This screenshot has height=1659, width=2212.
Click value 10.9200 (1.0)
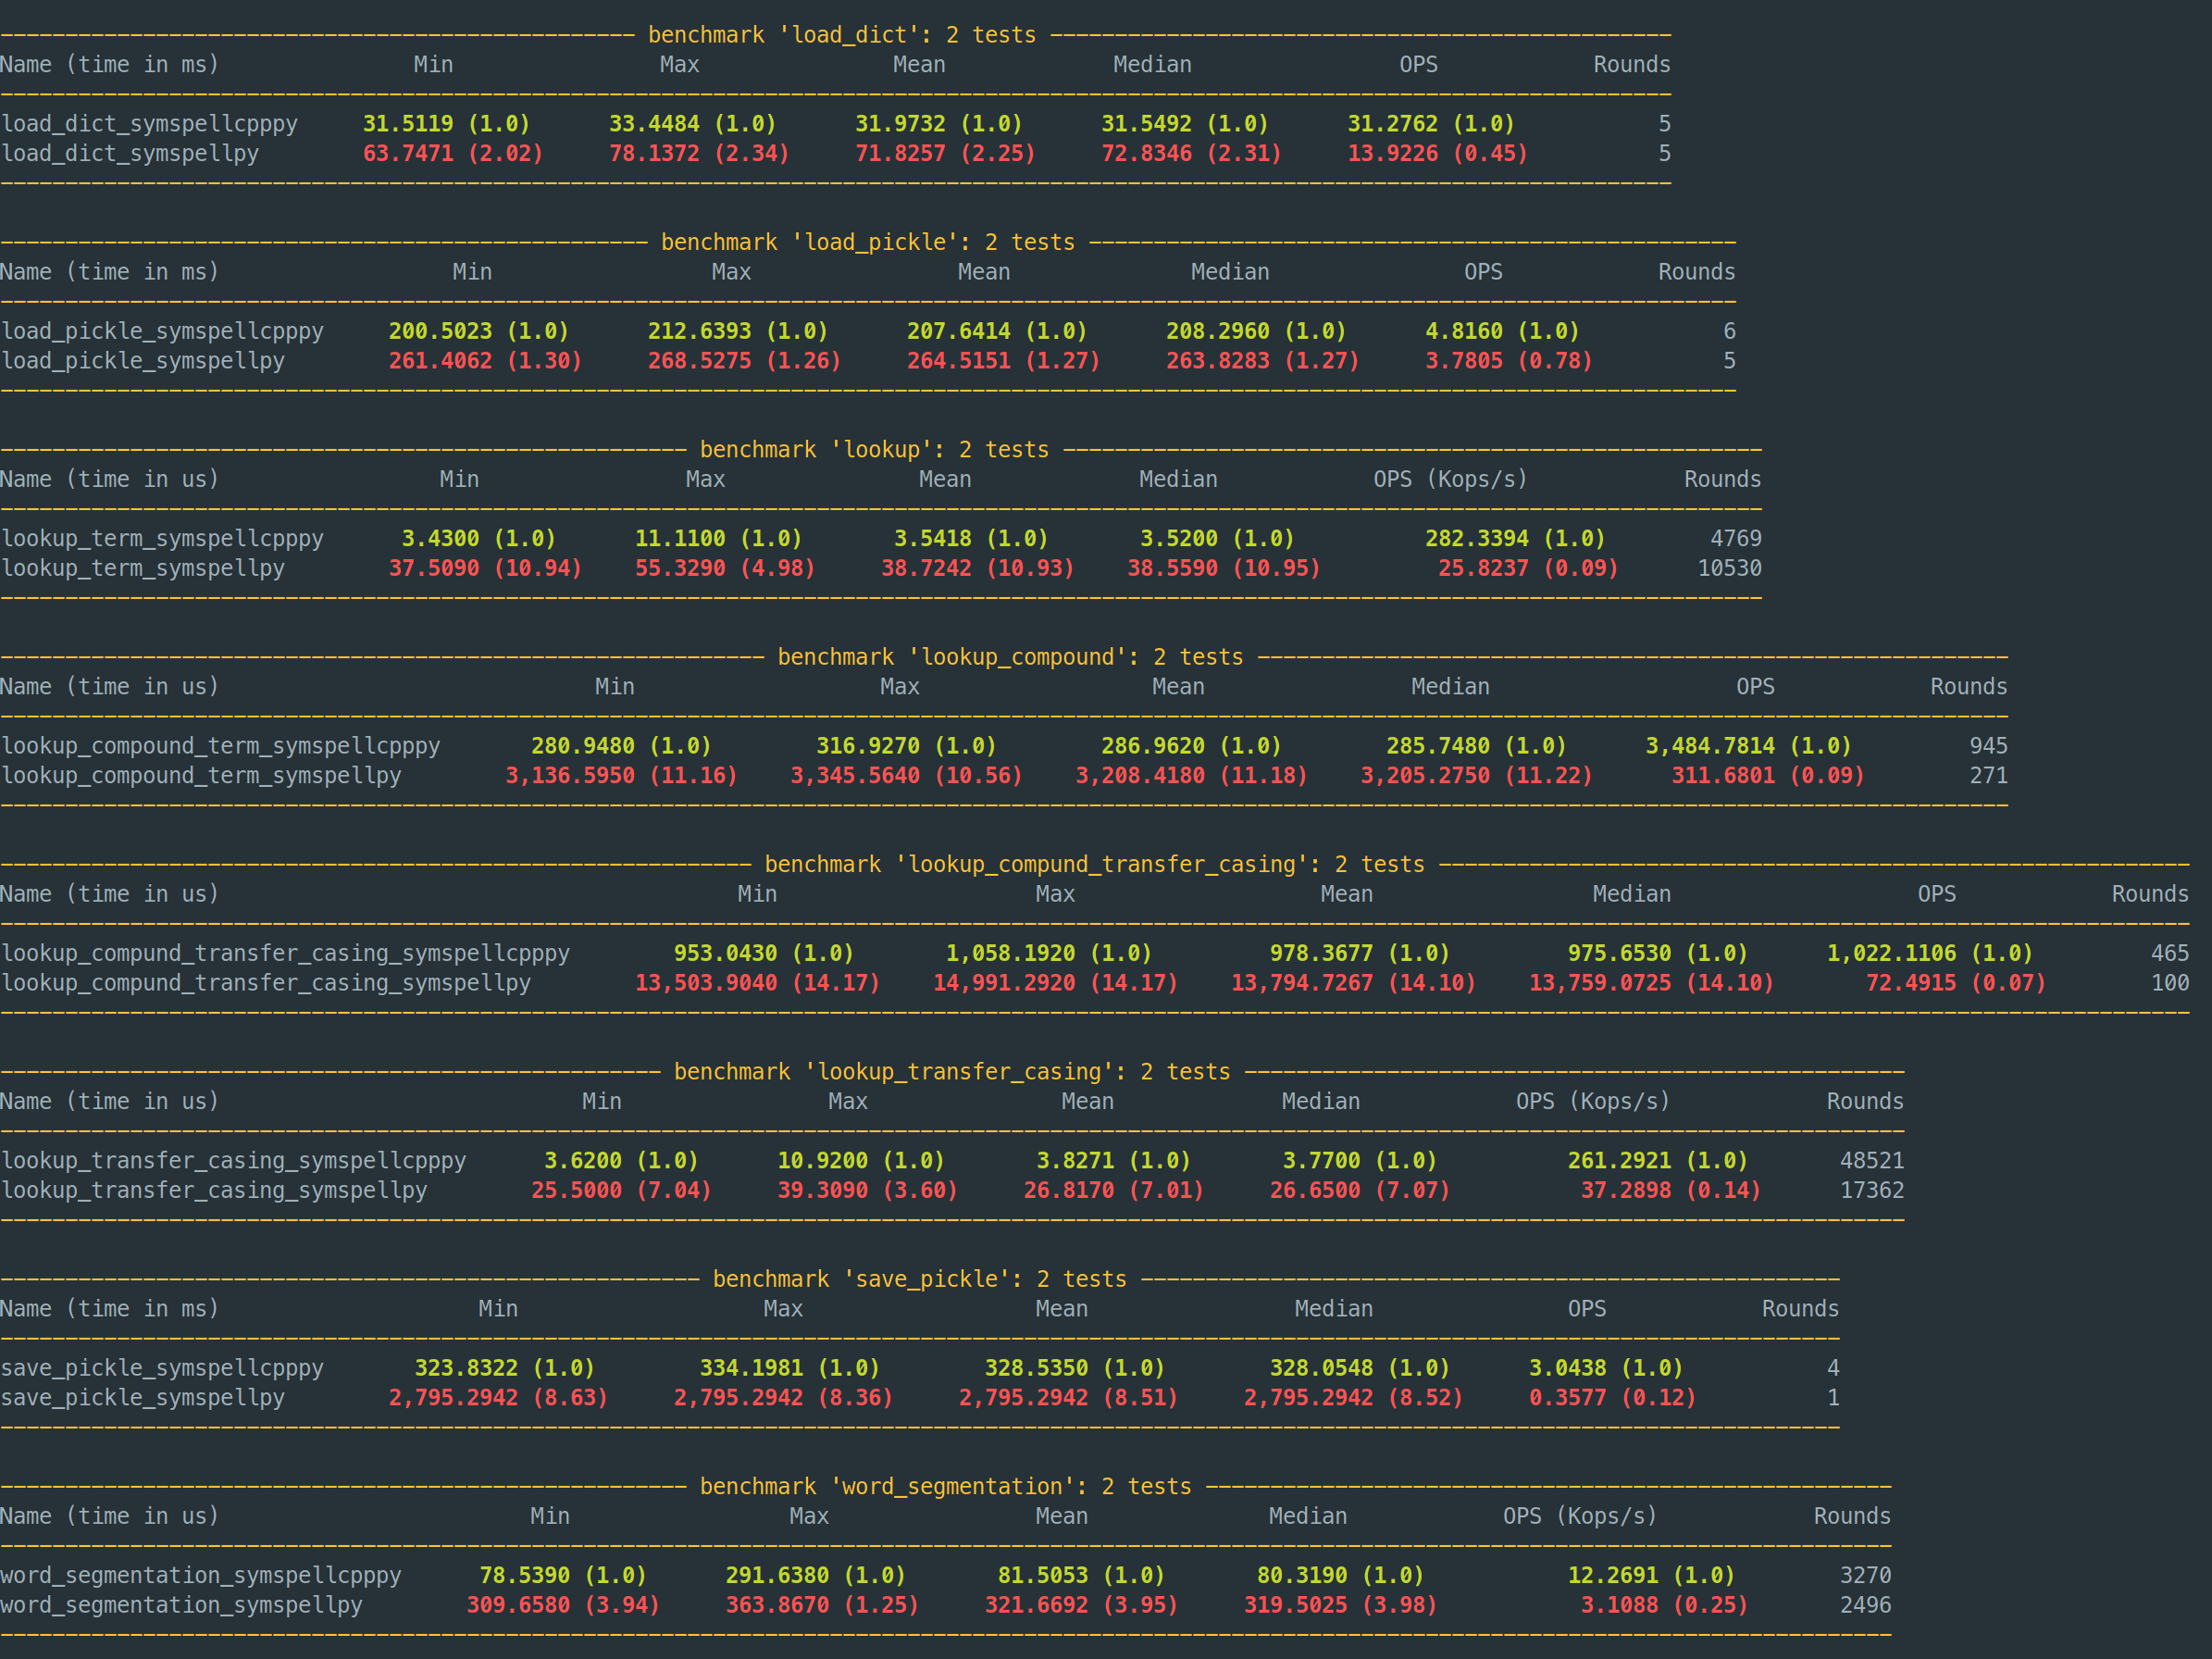[x=861, y=1161]
